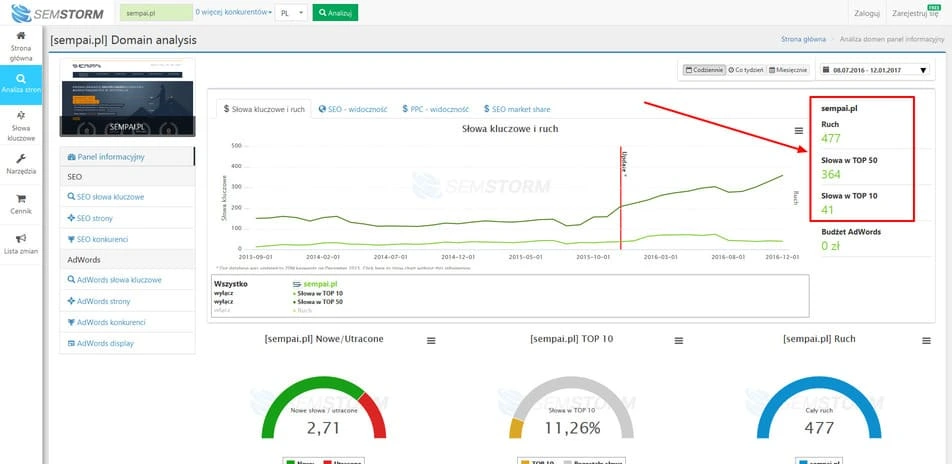Switch to SEO market share tab
Image resolution: width=952 pixels, height=464 pixels.
point(516,108)
